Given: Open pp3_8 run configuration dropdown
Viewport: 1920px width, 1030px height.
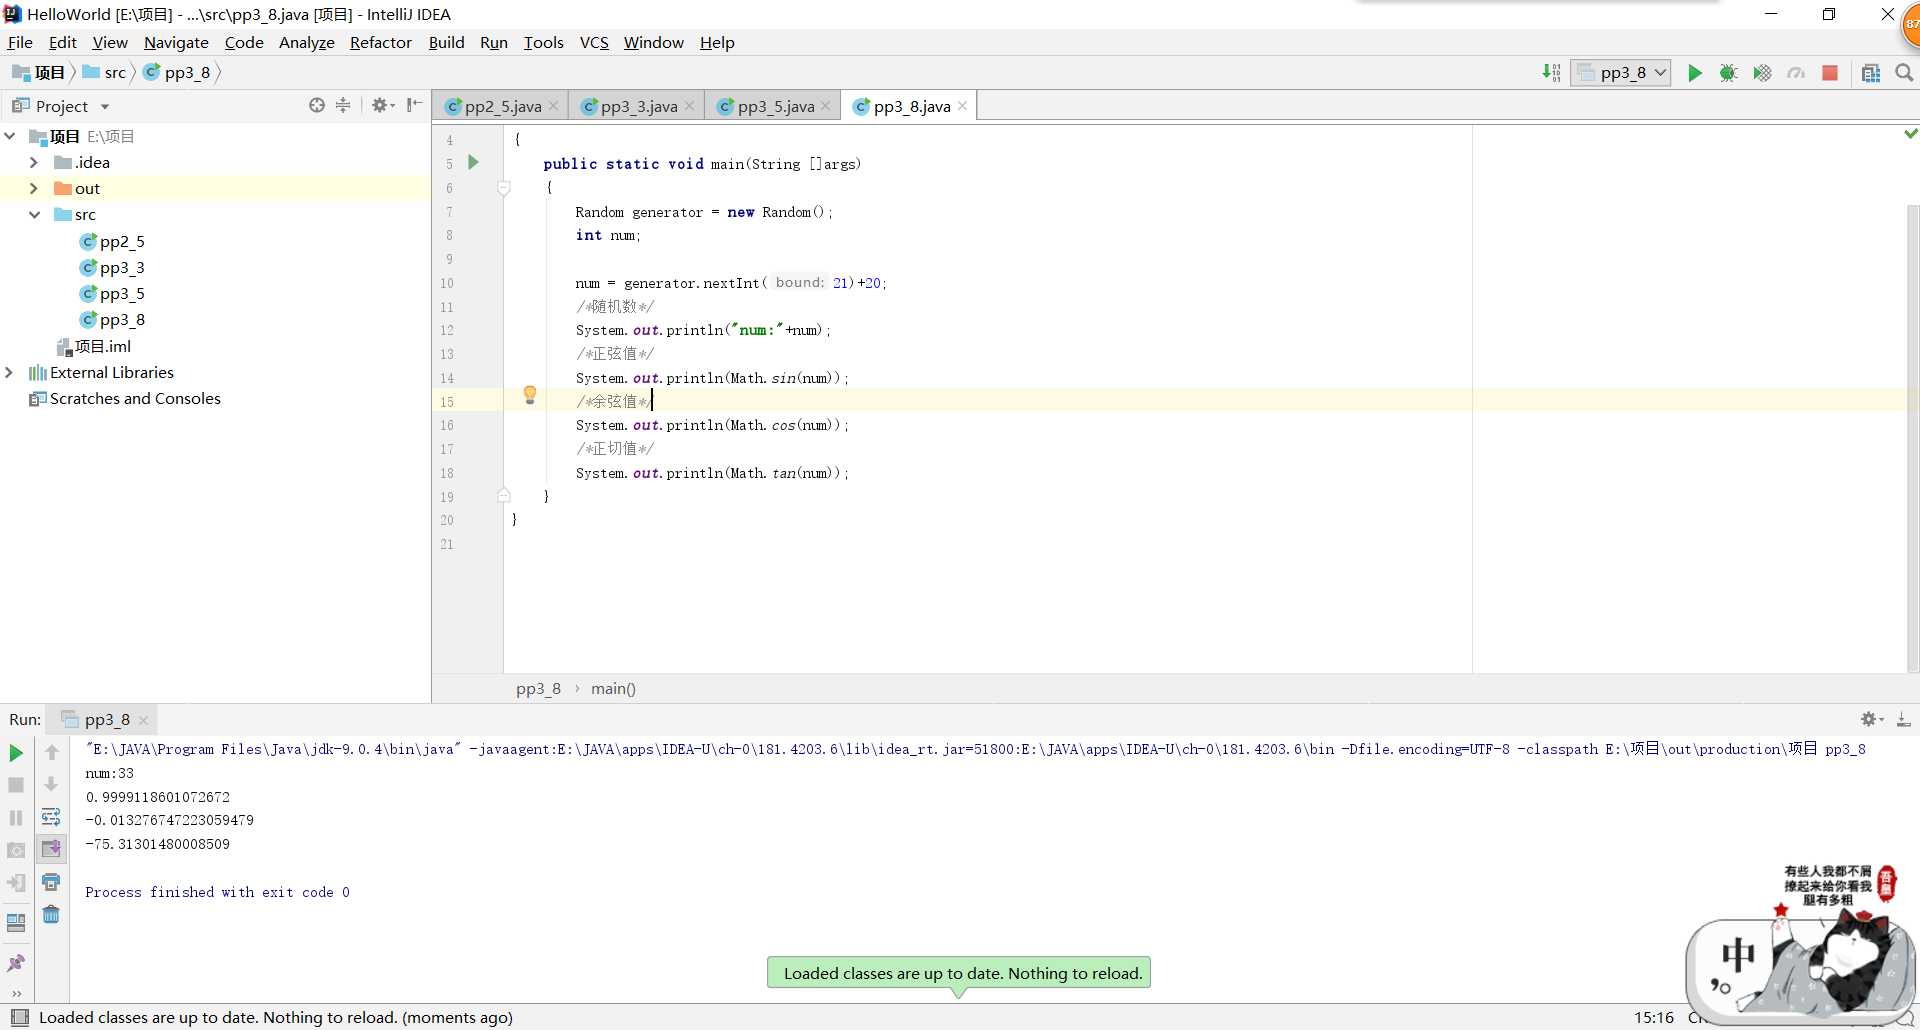Looking at the screenshot, I should [1620, 73].
